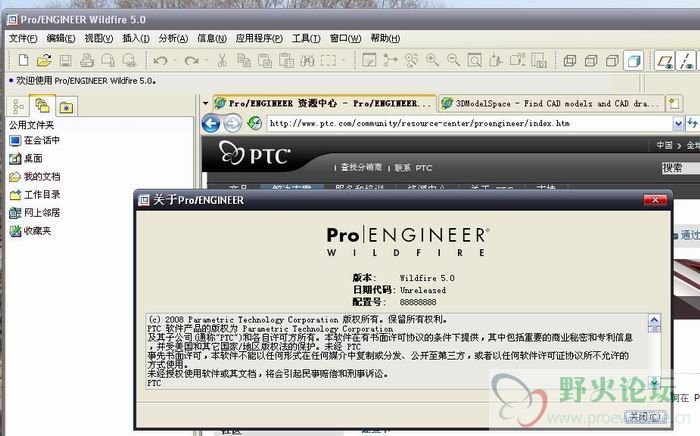The height and width of the screenshot is (436, 700).
Task: Click the browser Forward arrow button
Action: coord(232,123)
